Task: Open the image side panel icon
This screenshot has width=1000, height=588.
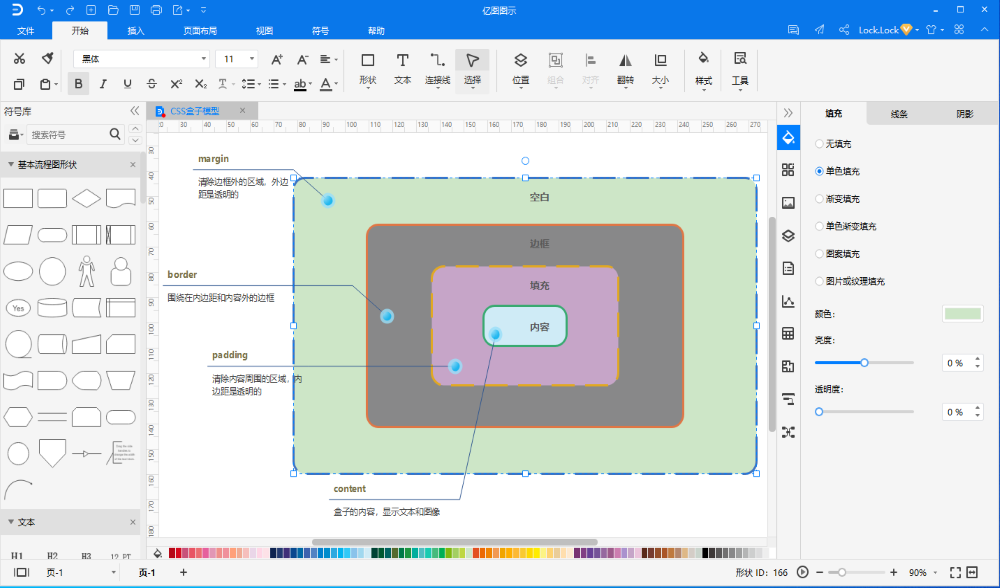Action: [x=788, y=203]
